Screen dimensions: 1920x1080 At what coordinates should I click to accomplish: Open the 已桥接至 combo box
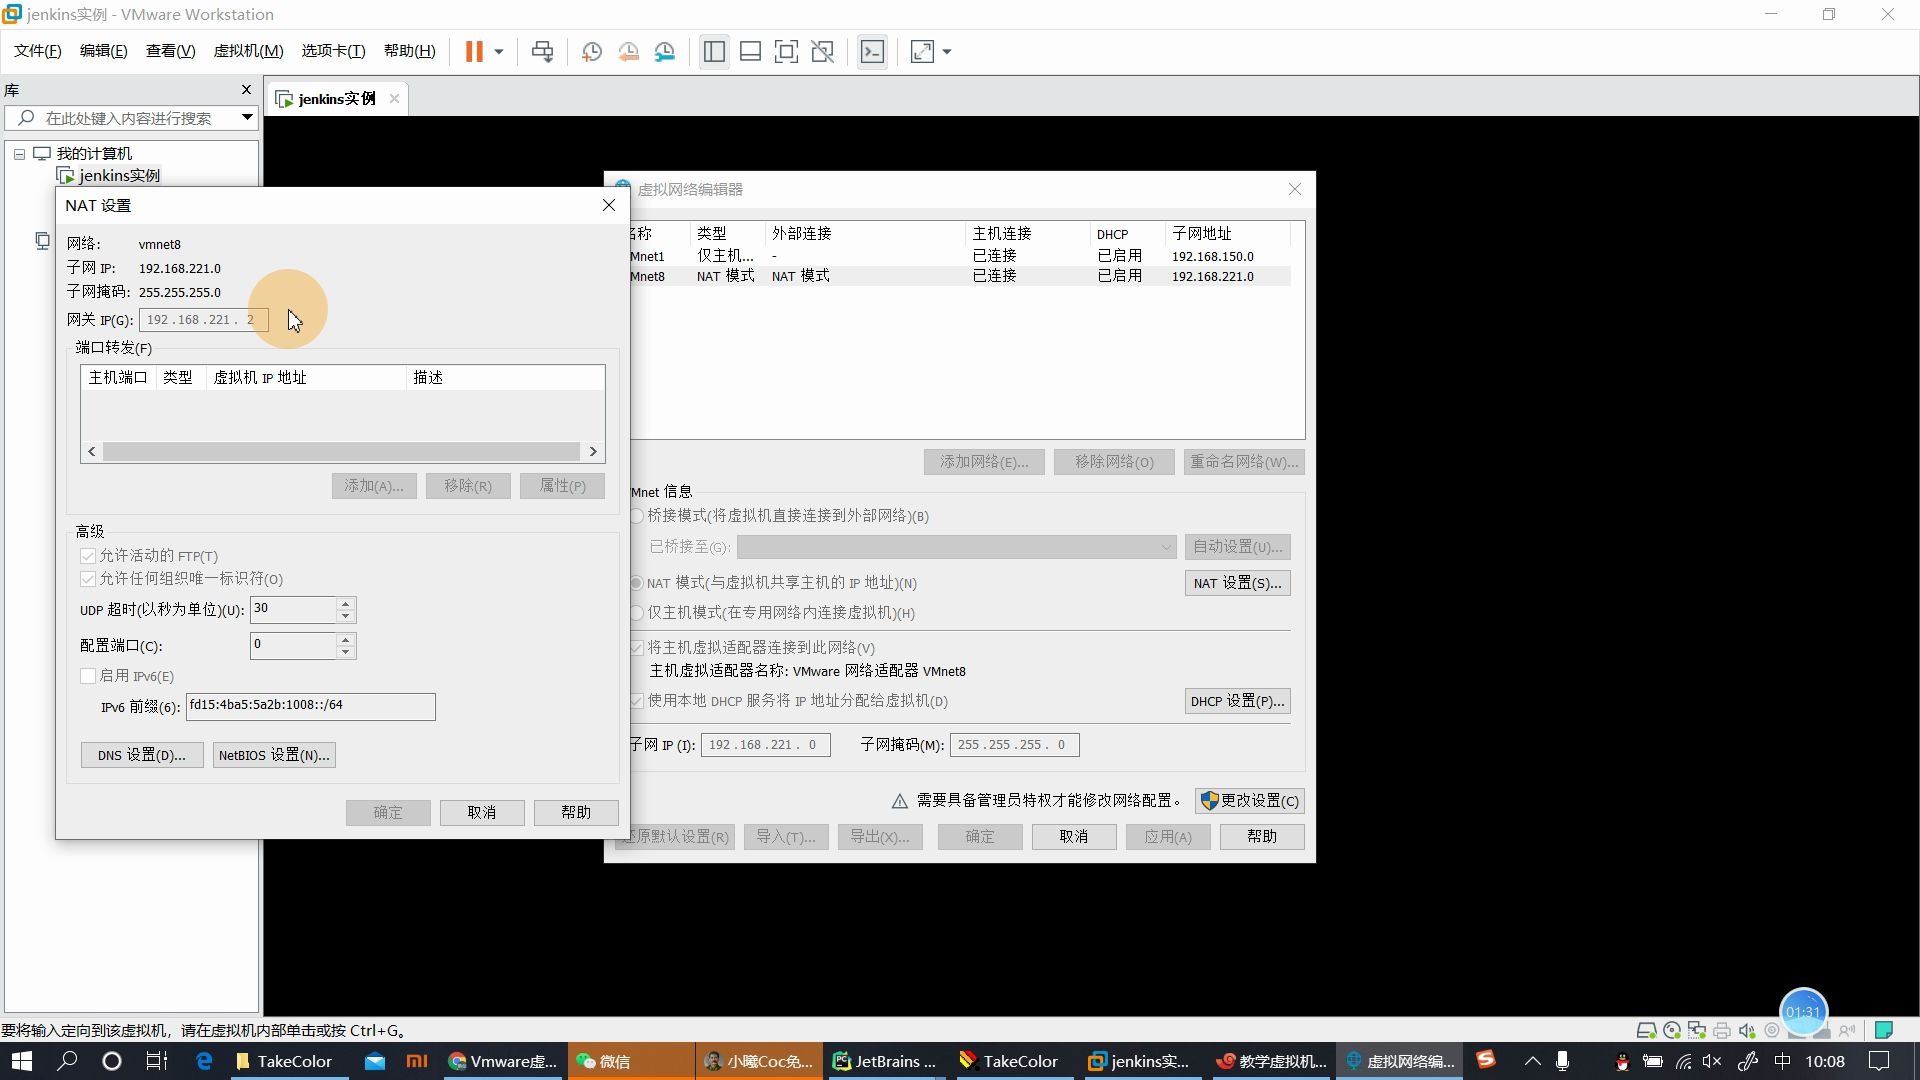coord(956,547)
